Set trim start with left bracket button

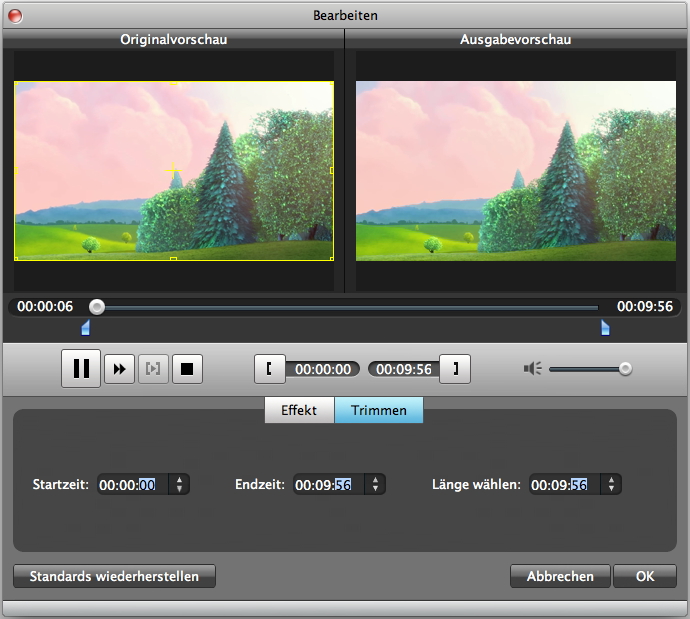(x=270, y=369)
